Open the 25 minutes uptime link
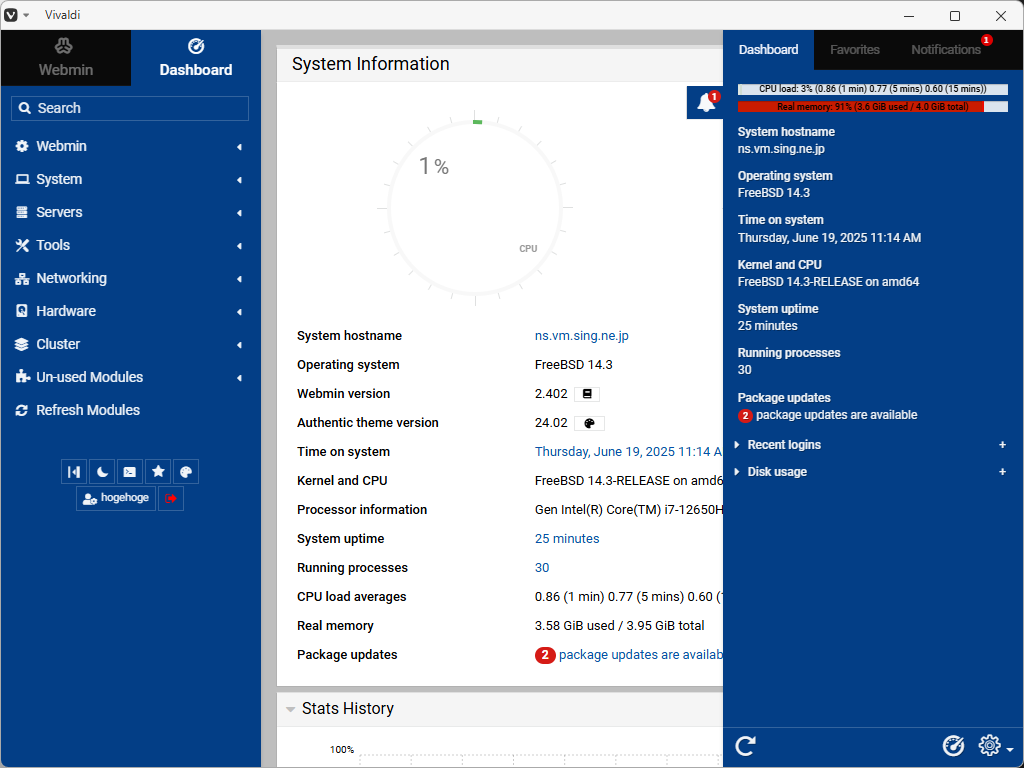 click(x=567, y=539)
